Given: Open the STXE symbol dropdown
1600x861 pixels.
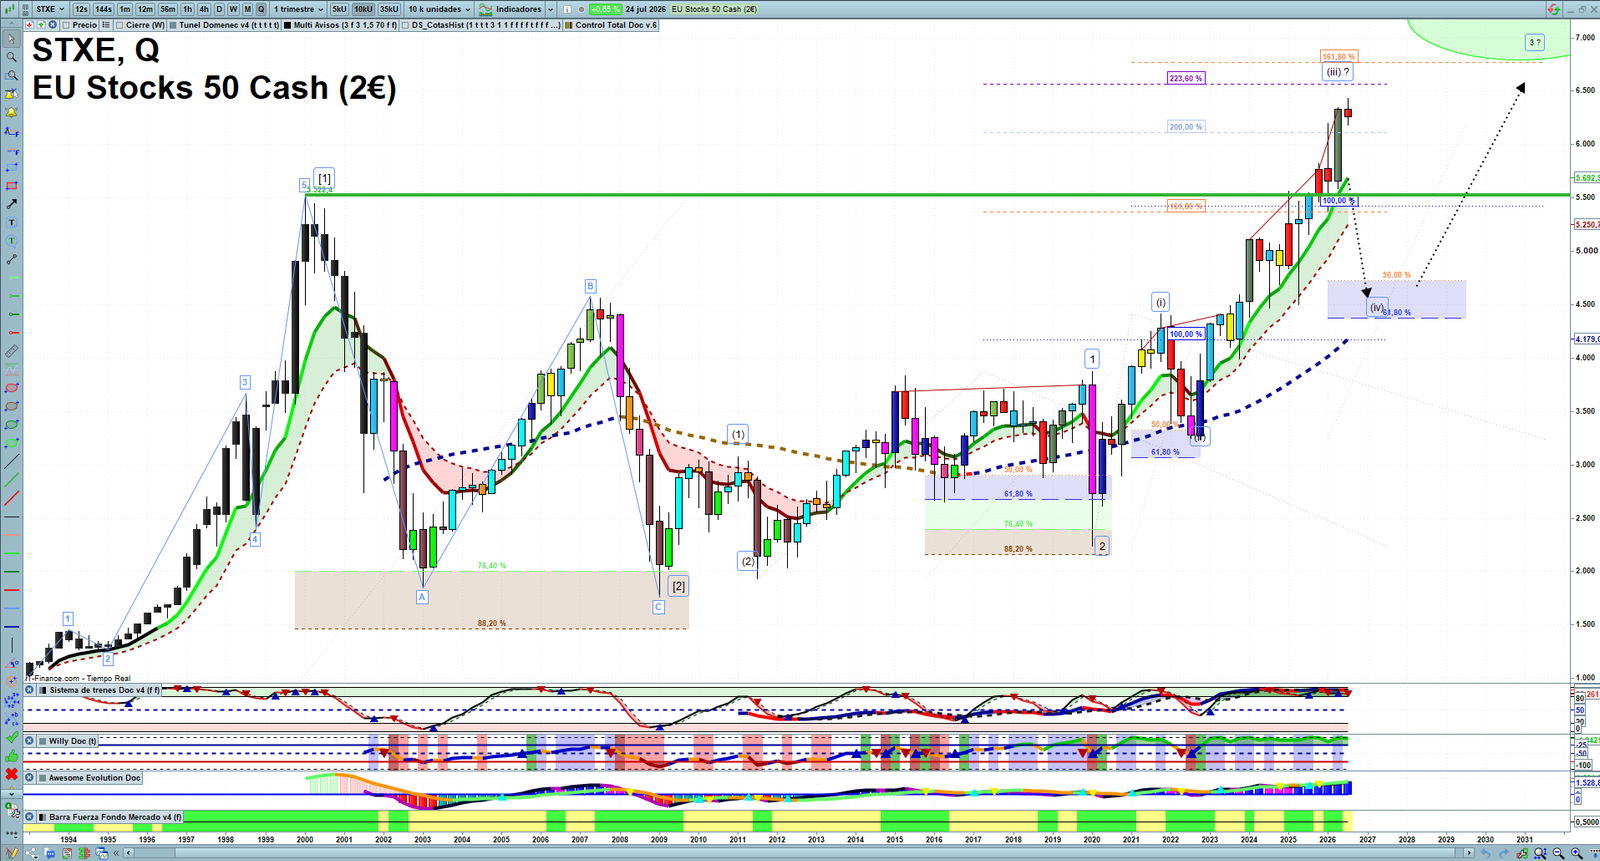Looking at the screenshot, I should [50, 9].
